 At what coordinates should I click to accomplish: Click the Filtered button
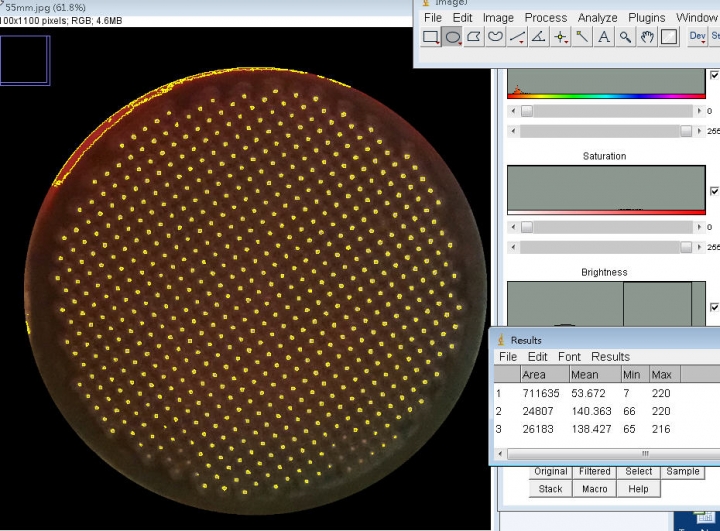[x=594, y=472]
